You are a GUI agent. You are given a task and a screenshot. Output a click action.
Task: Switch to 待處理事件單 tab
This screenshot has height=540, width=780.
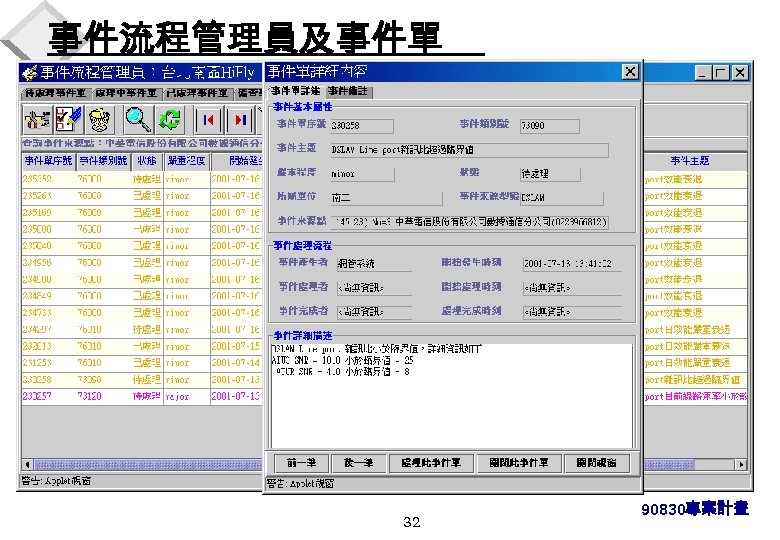point(56,93)
